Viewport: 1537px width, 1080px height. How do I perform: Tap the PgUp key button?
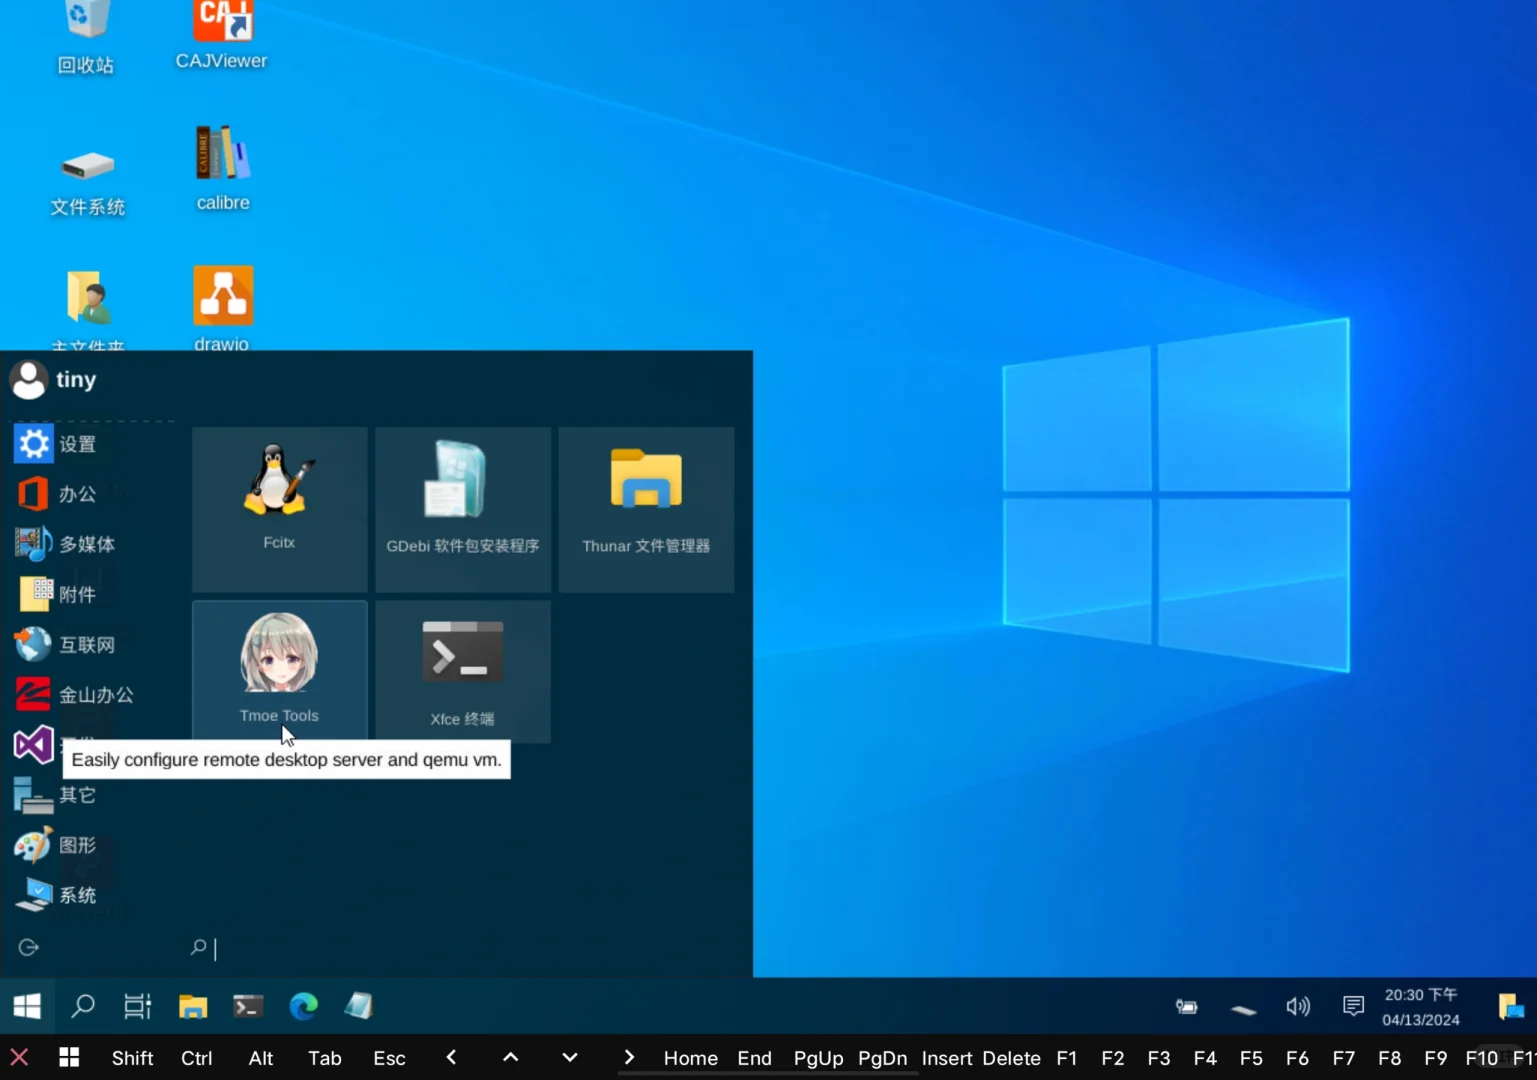pos(818,1058)
